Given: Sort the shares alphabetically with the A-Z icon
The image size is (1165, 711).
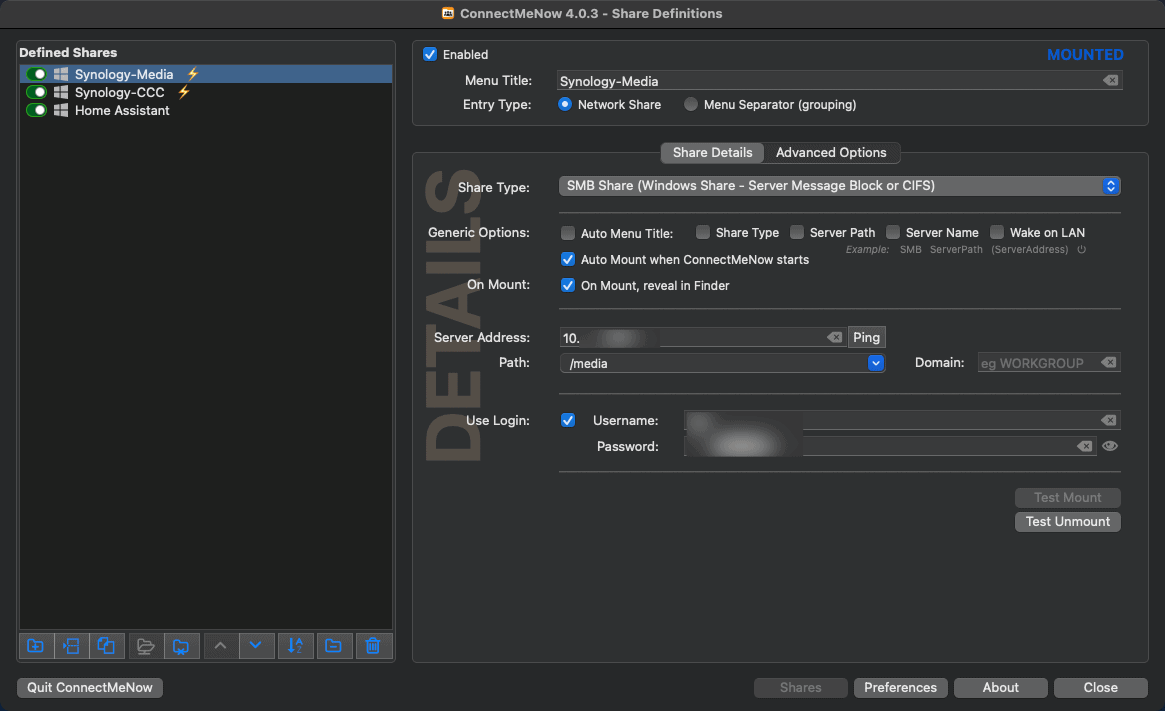Looking at the screenshot, I should click(296, 646).
